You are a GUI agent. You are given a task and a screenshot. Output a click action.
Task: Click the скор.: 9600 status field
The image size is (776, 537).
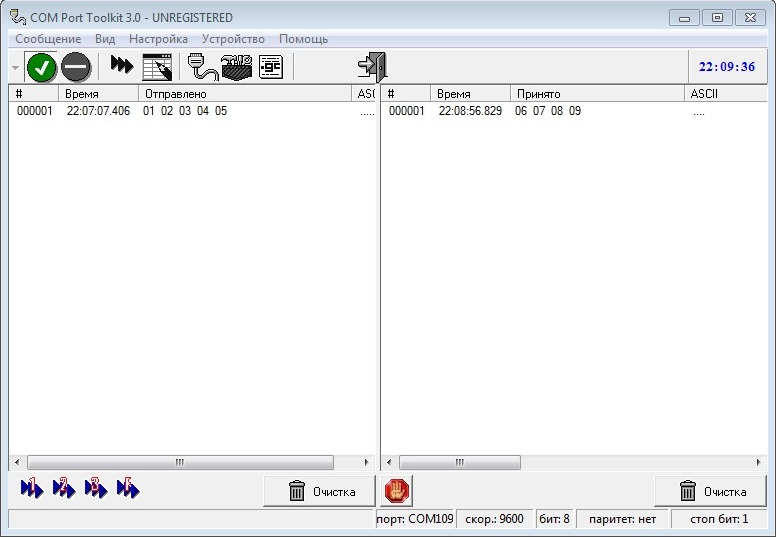point(494,519)
